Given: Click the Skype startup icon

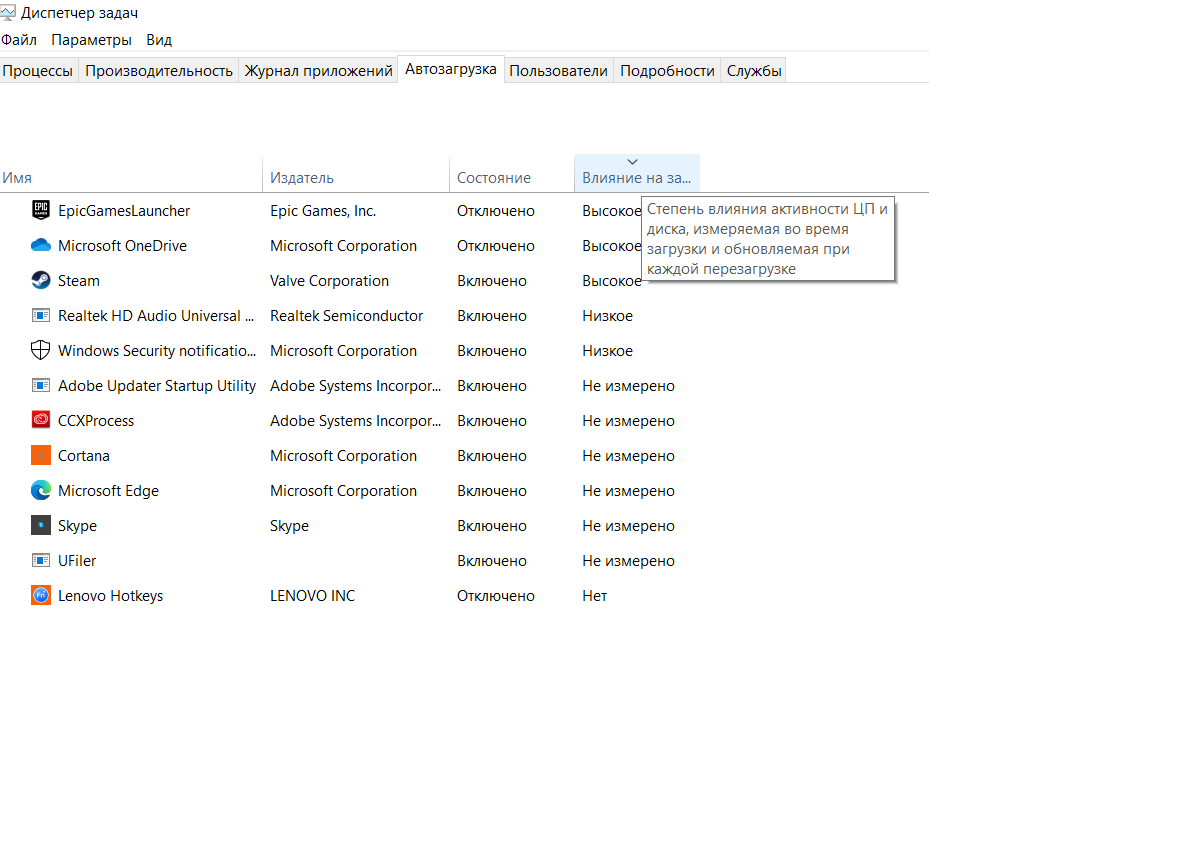Looking at the screenshot, I should [40, 526].
